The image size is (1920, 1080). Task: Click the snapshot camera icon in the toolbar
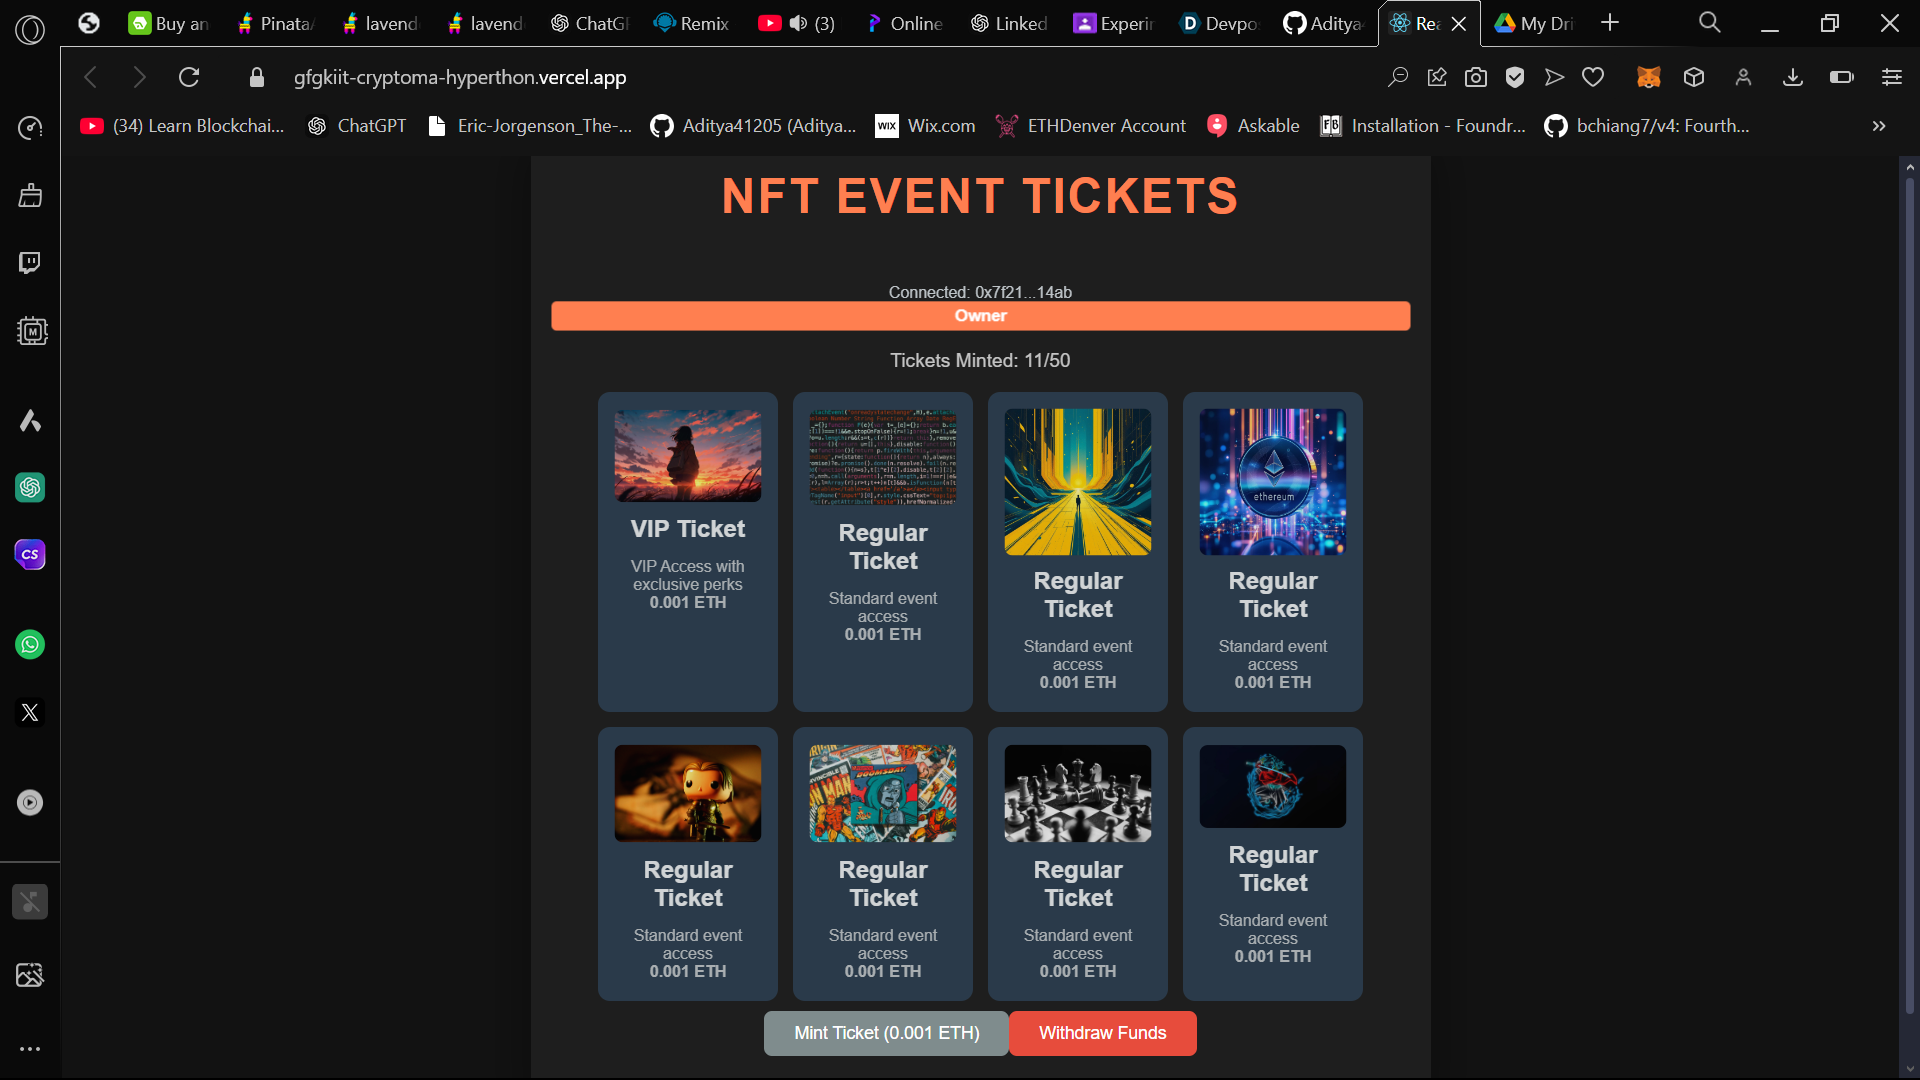click(1476, 77)
